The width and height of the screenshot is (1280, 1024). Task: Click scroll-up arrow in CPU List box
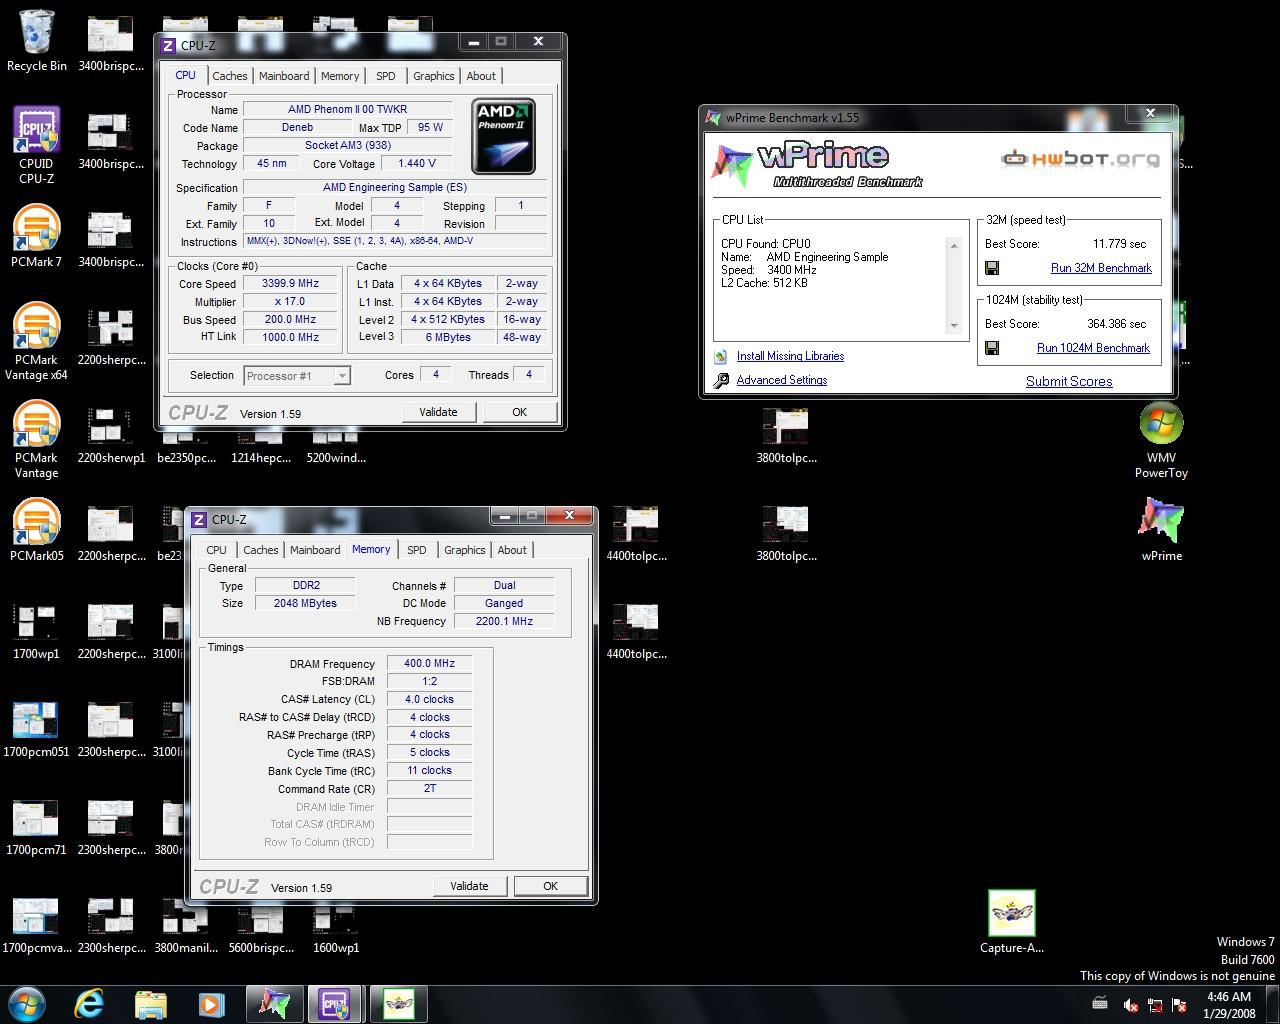954,246
